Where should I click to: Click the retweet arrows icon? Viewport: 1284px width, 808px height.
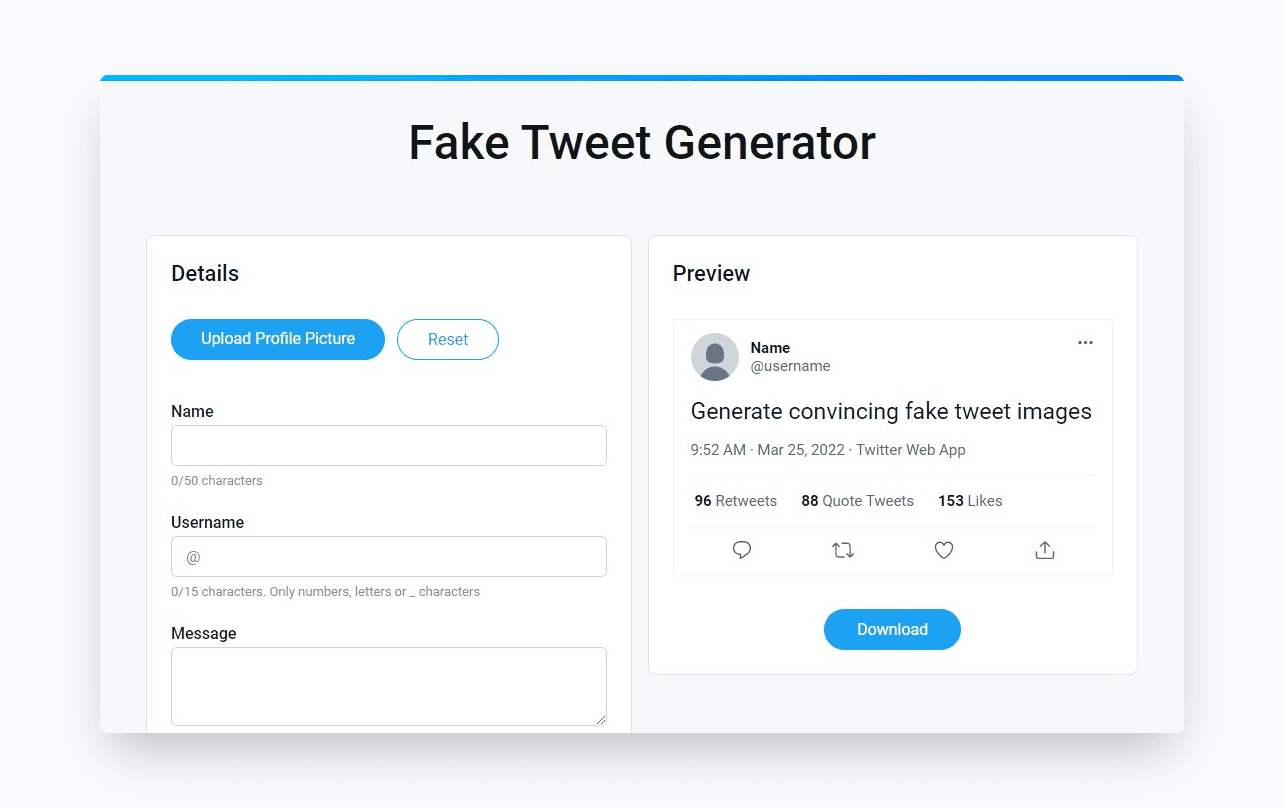tap(843, 550)
